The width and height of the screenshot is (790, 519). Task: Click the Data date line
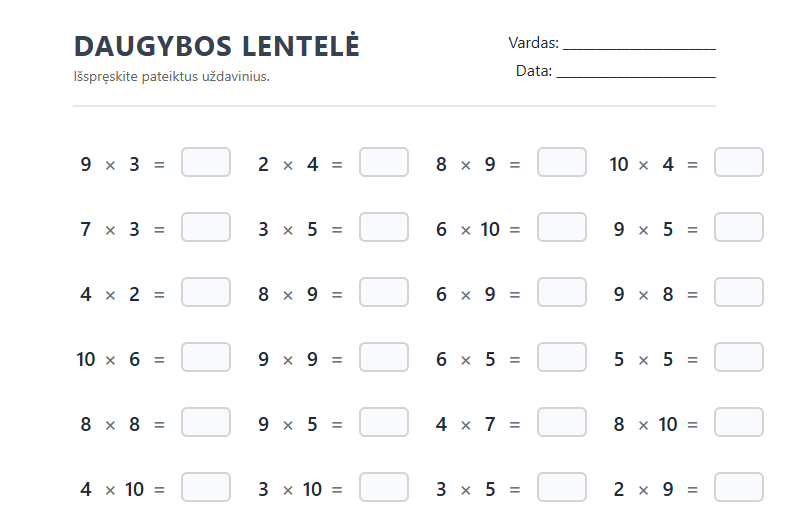pos(635,71)
